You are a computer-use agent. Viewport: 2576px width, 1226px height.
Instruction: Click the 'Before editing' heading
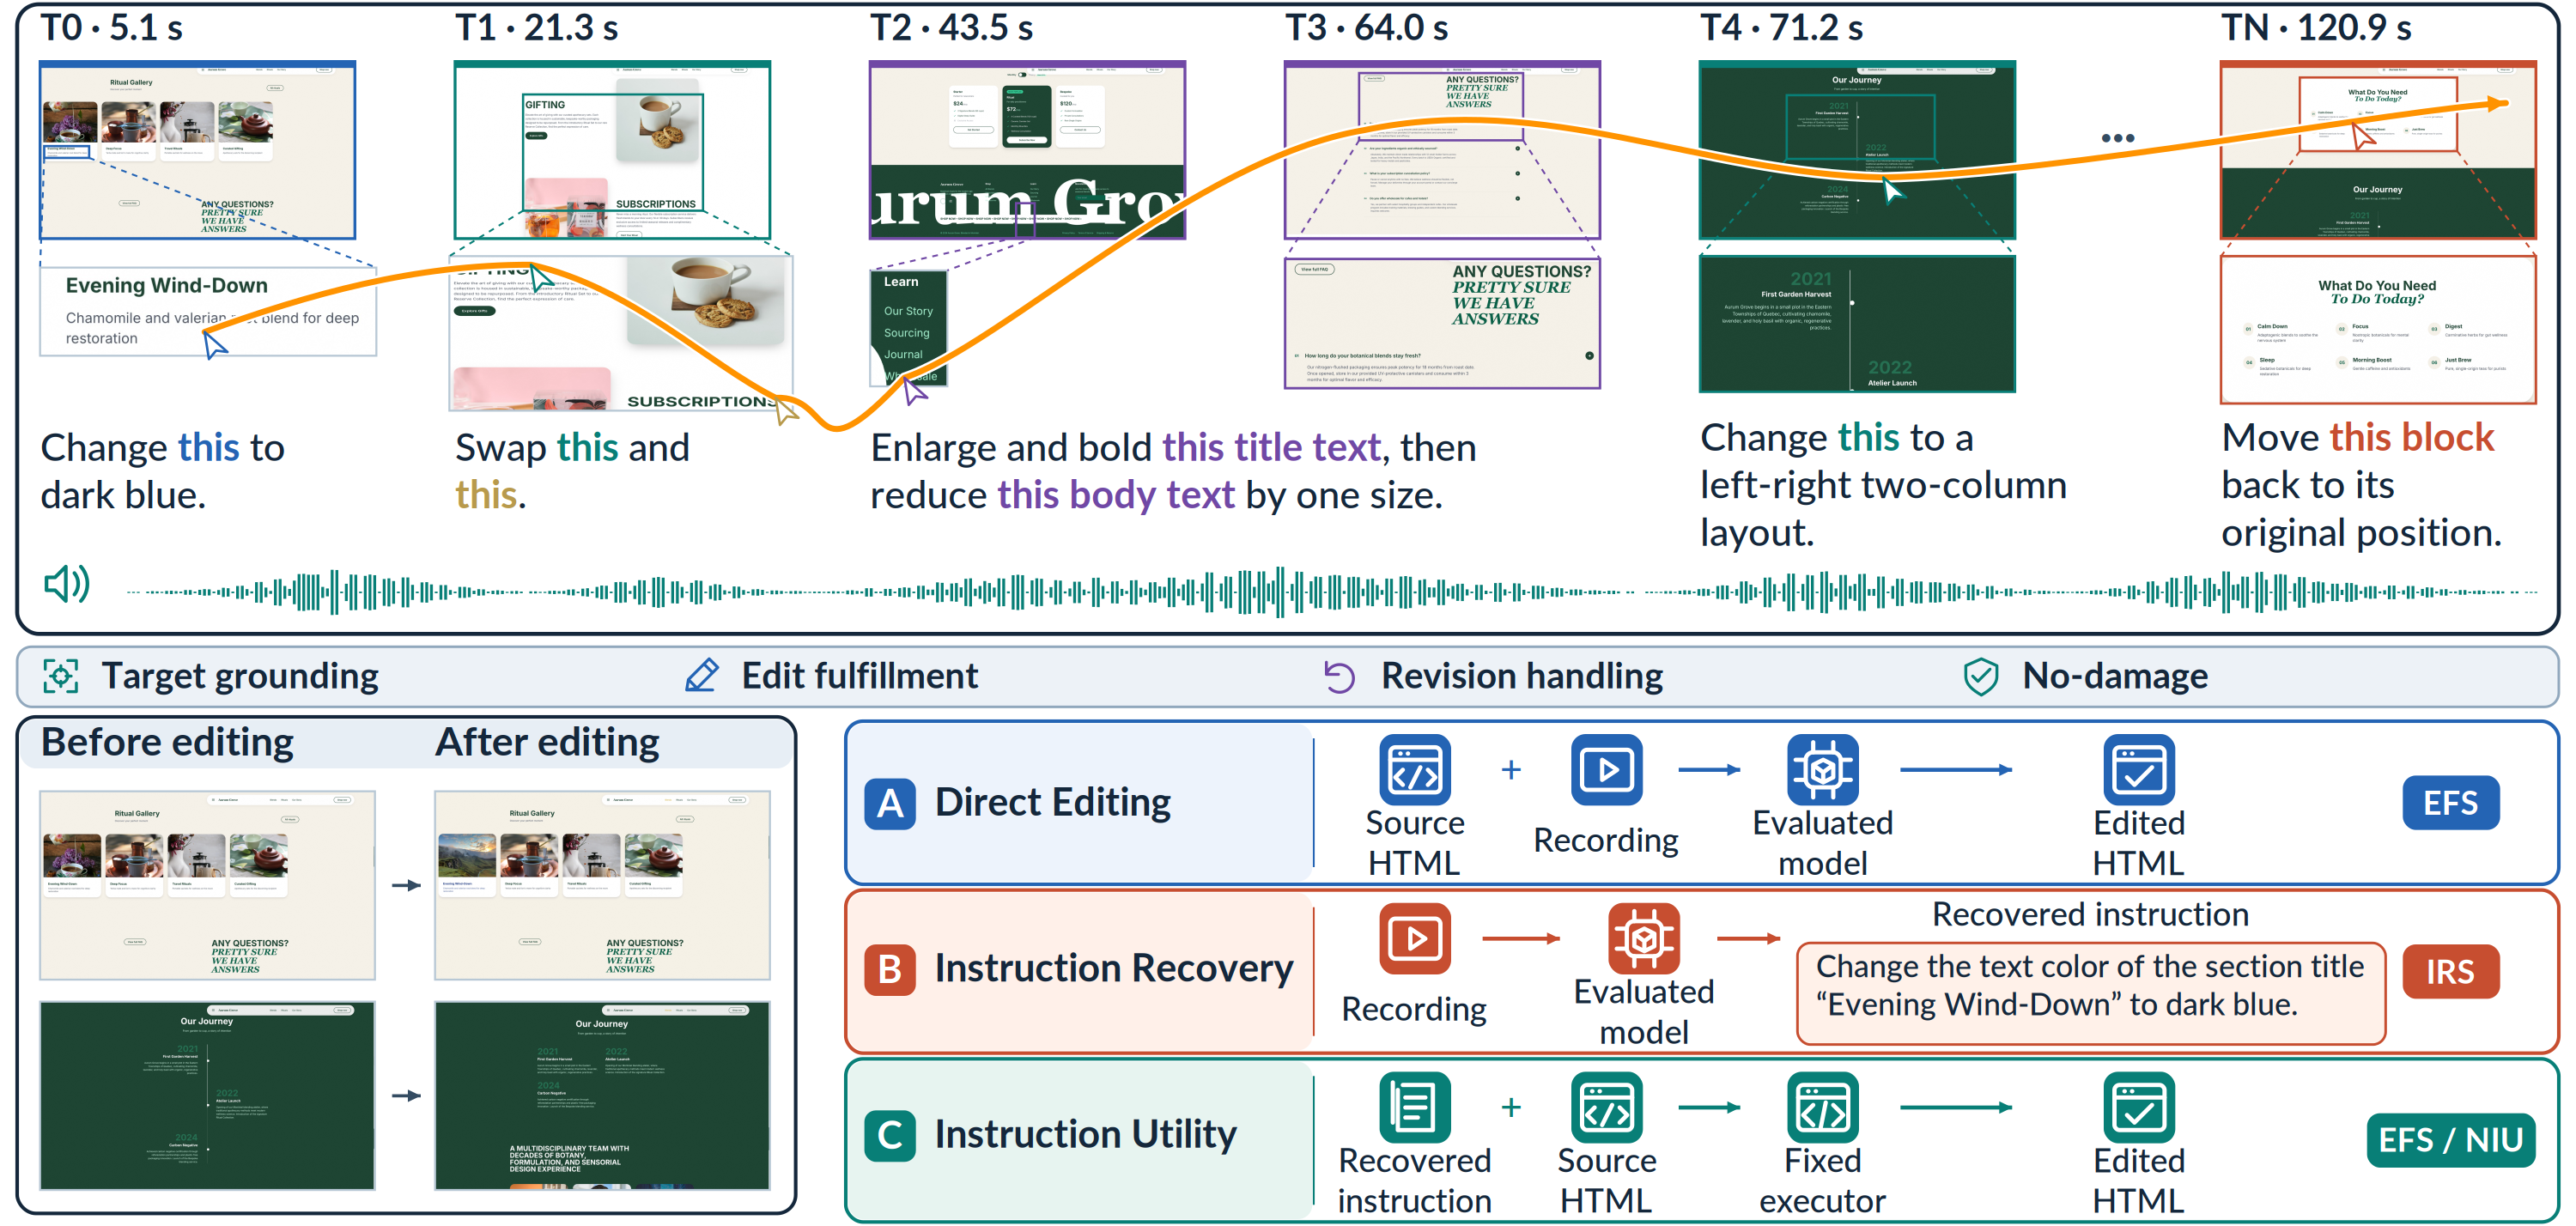[167, 743]
